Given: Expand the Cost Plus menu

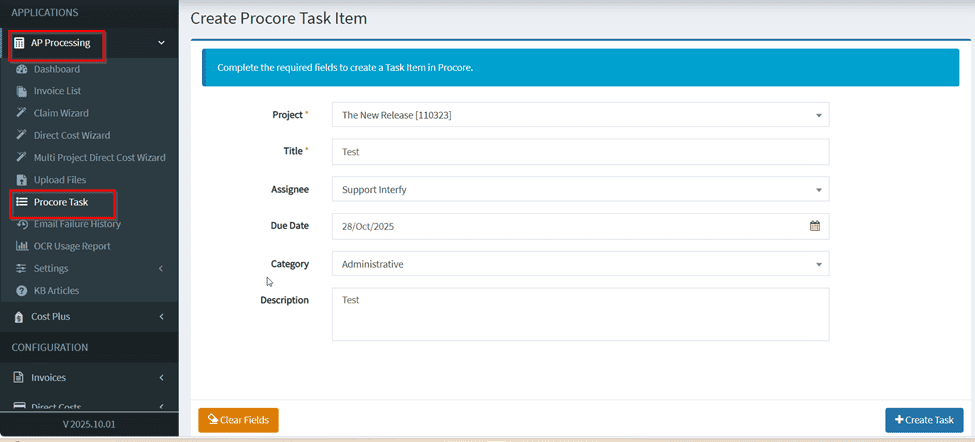Looking at the screenshot, I should pos(161,317).
